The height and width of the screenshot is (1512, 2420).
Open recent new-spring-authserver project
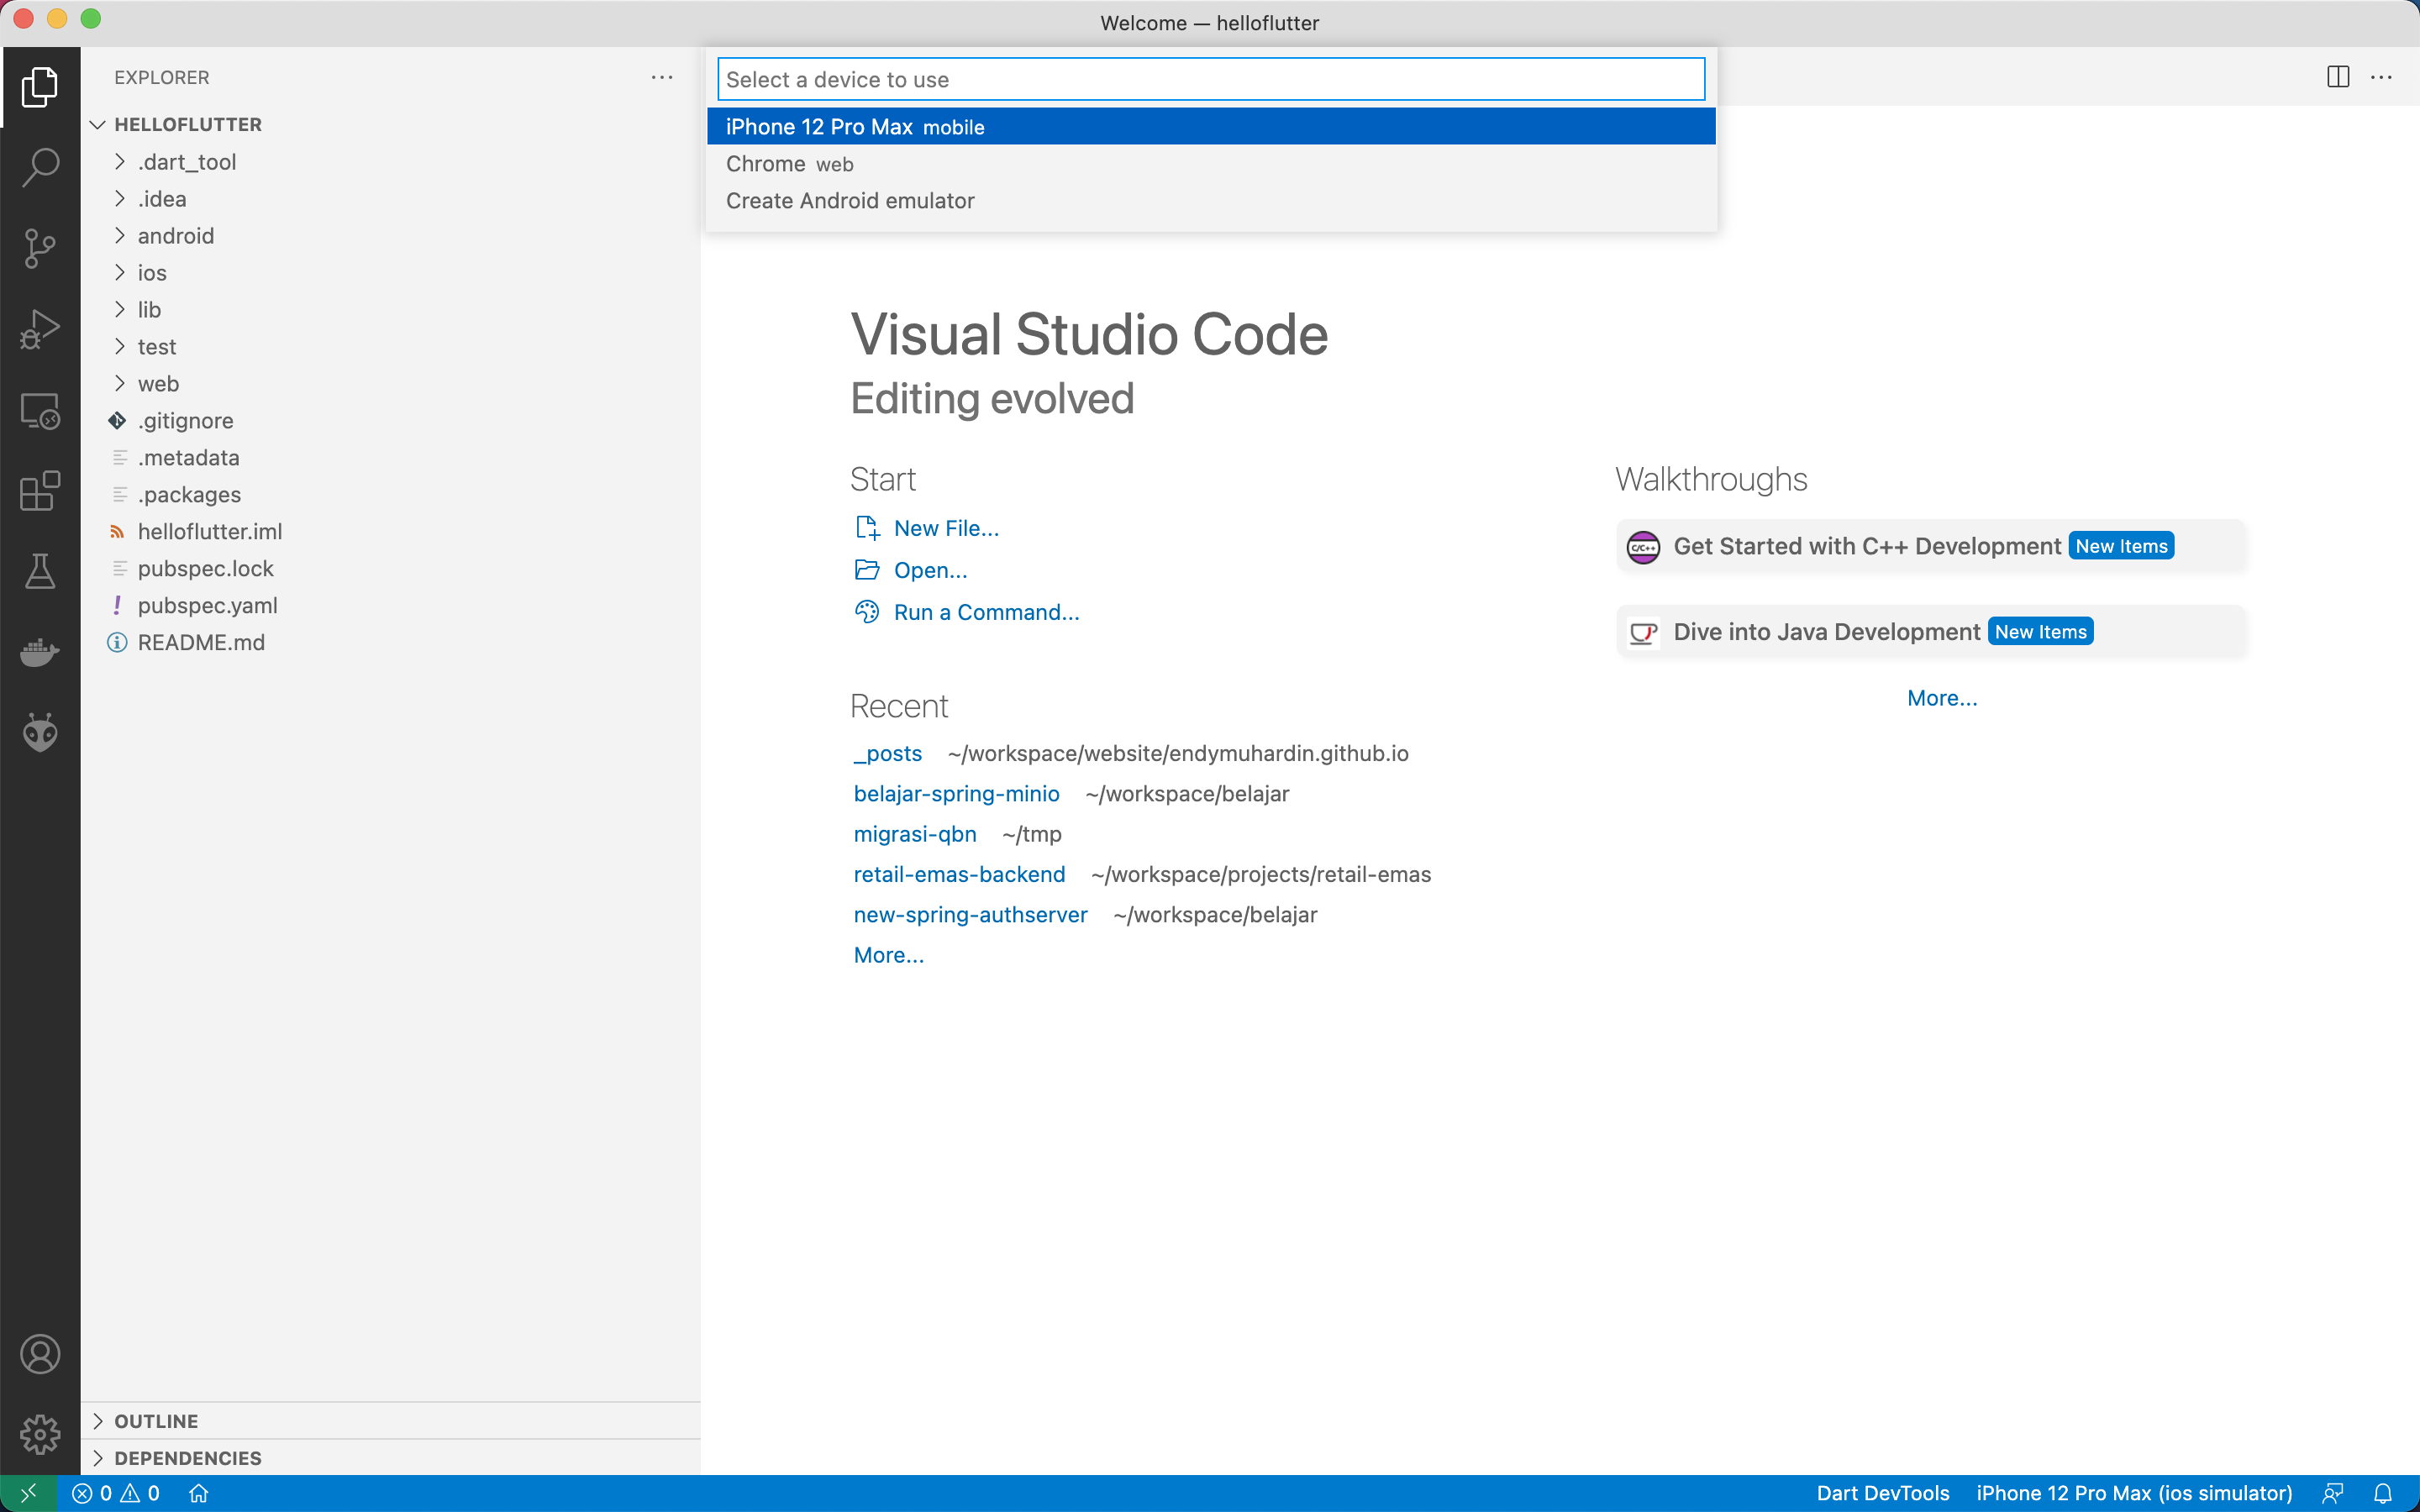[970, 915]
